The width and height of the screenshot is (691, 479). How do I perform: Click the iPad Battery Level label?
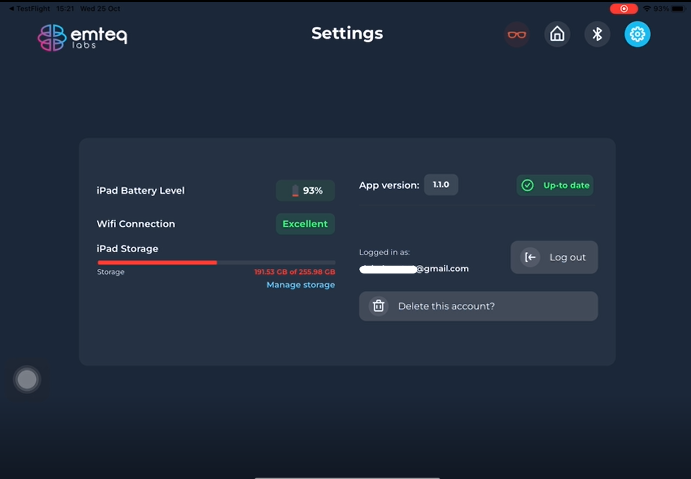coord(141,191)
